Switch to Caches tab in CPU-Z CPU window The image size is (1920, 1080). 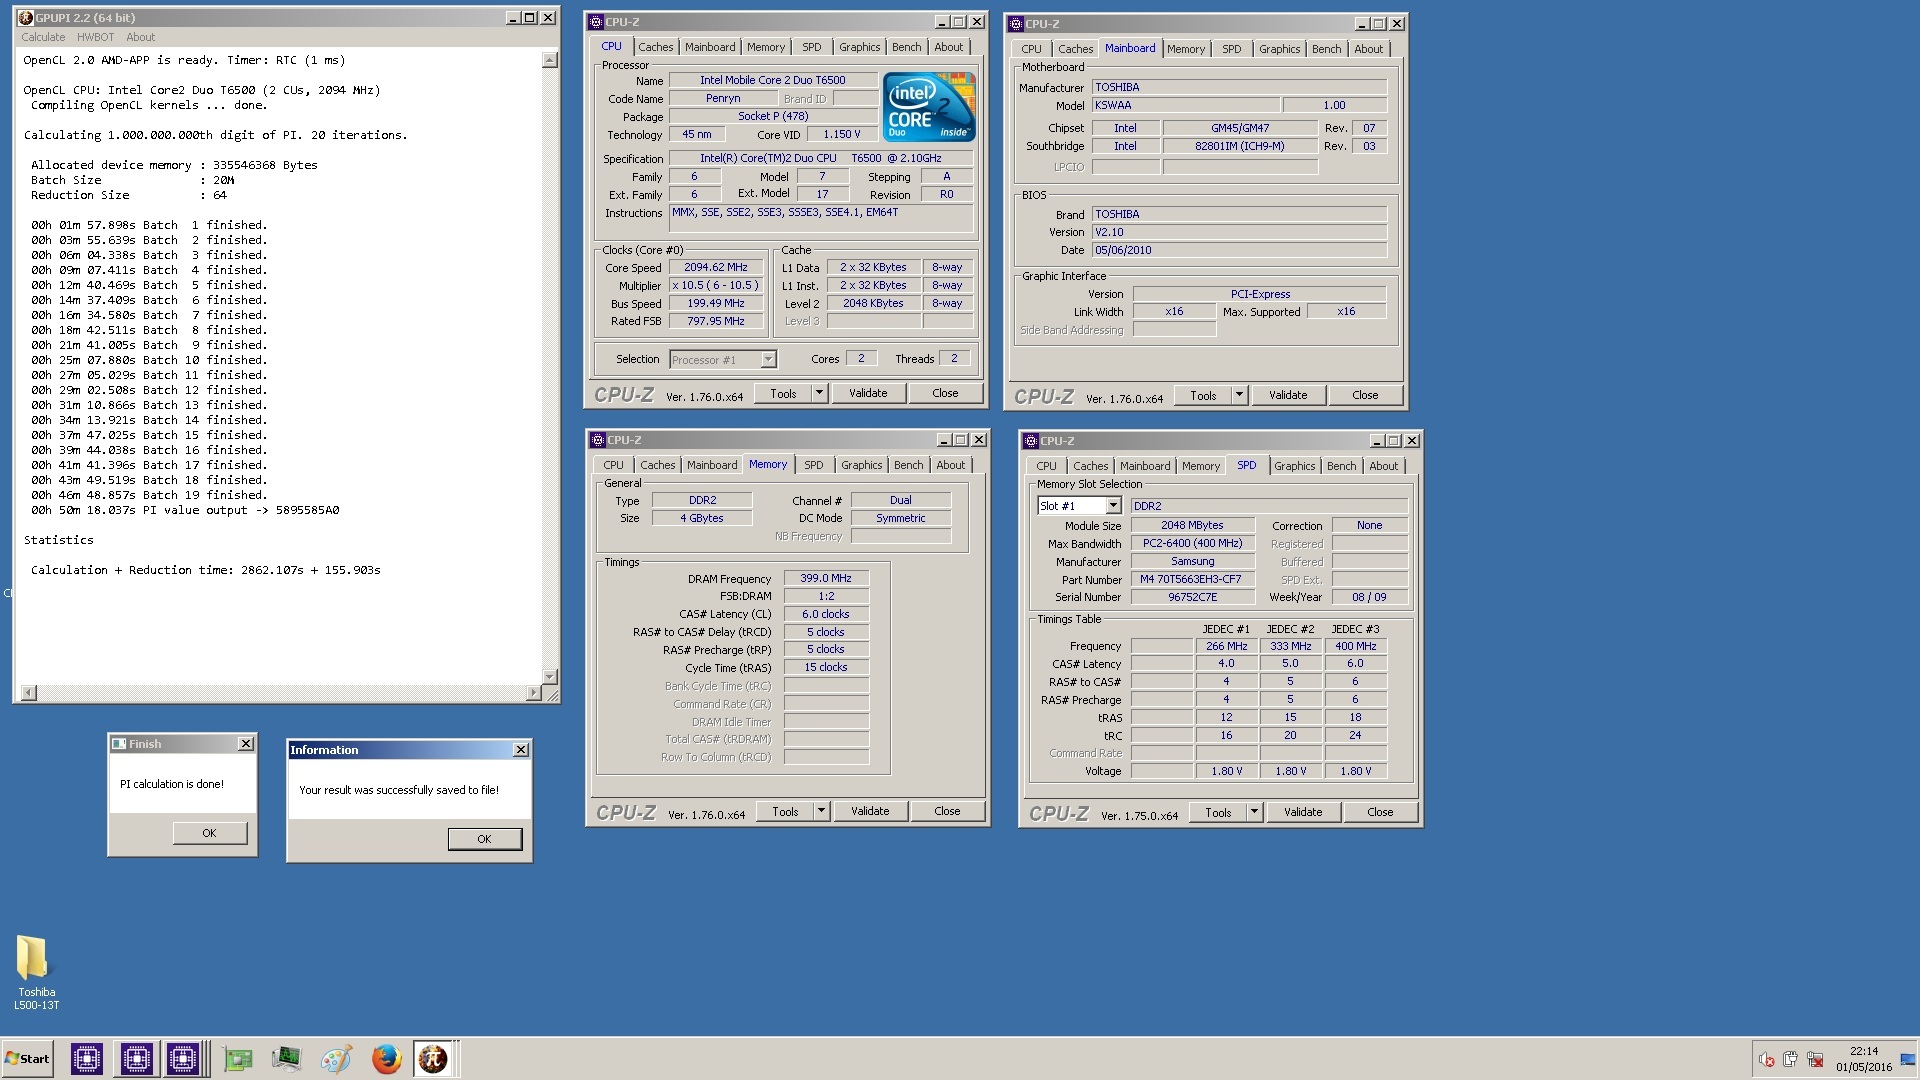pyautogui.click(x=656, y=47)
